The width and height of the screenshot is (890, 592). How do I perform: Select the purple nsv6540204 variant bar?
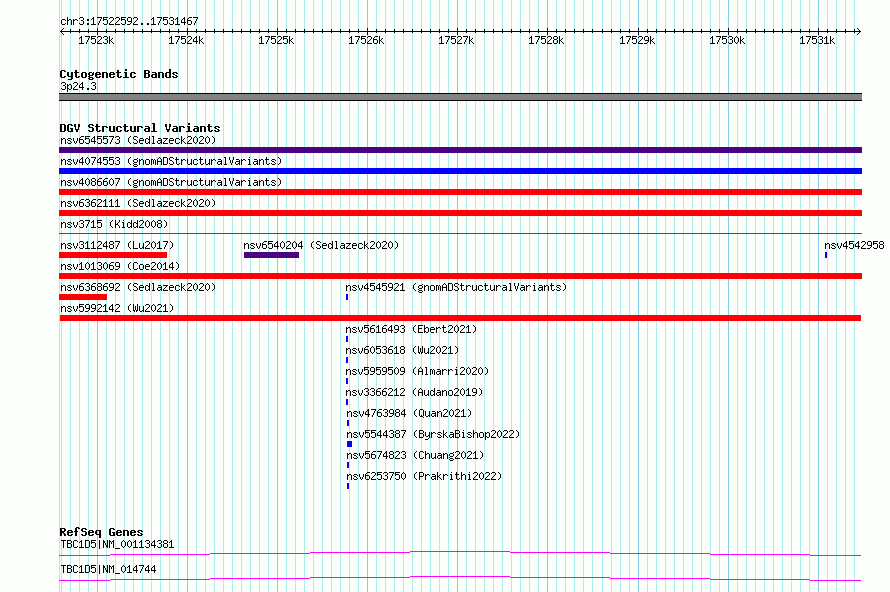click(x=271, y=255)
